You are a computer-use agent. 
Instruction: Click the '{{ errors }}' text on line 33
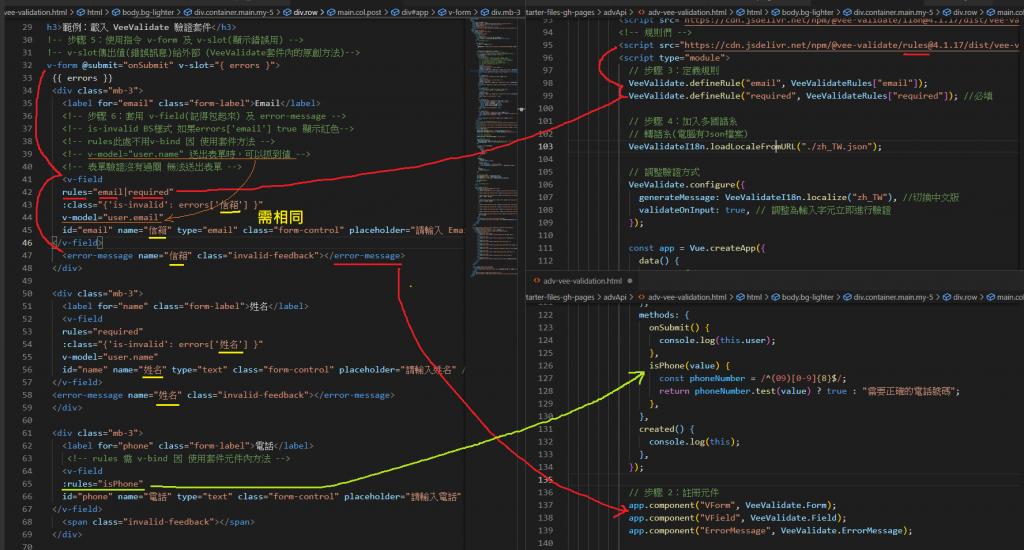[82, 78]
